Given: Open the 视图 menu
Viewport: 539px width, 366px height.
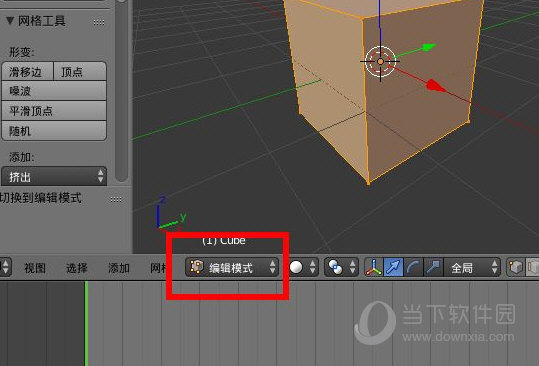Looking at the screenshot, I should tap(35, 268).
